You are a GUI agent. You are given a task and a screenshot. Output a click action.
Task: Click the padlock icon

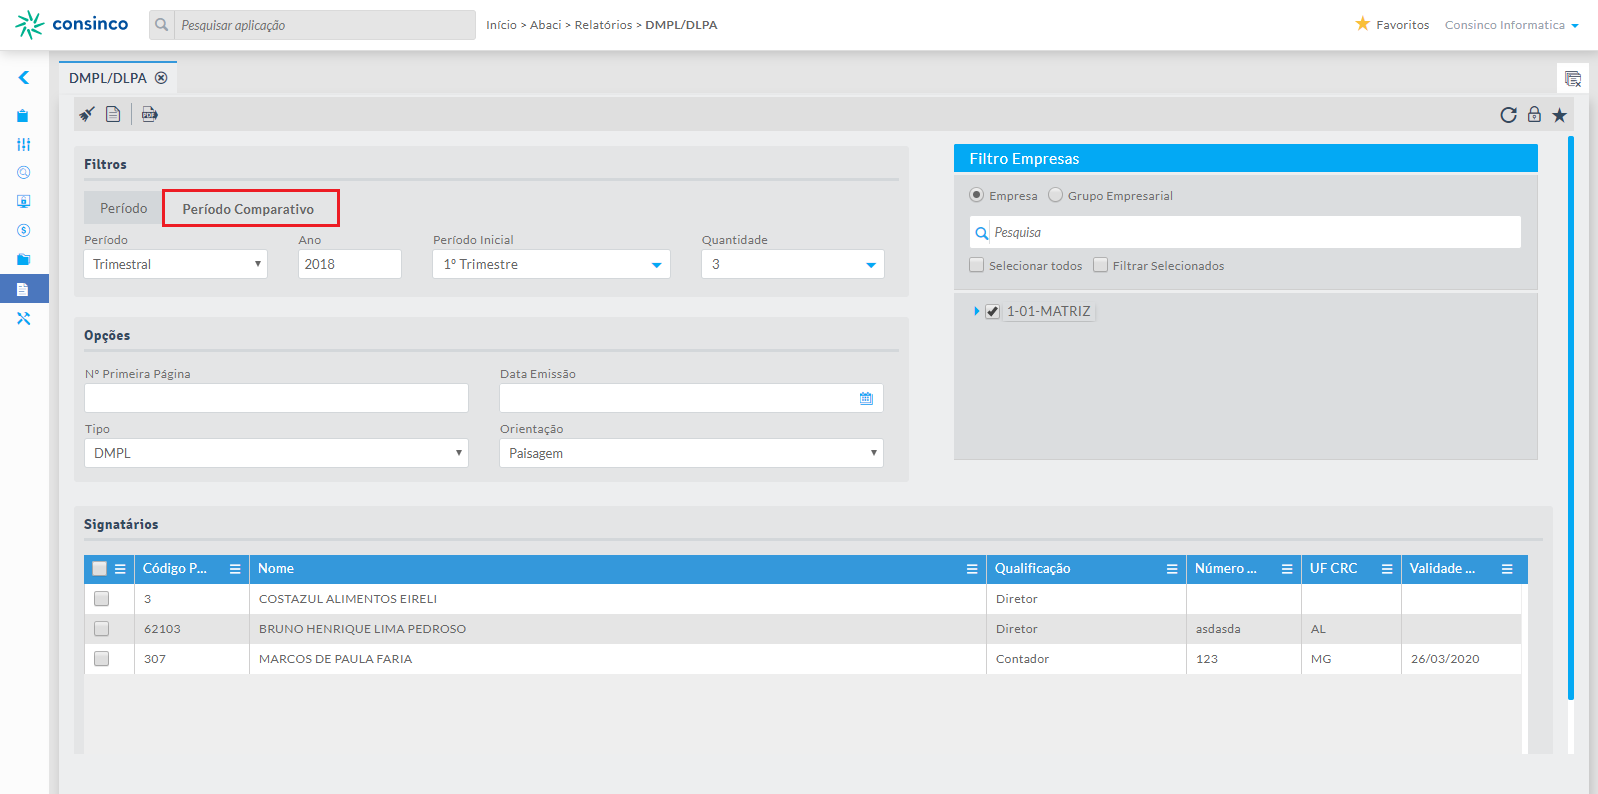pyautogui.click(x=1534, y=114)
